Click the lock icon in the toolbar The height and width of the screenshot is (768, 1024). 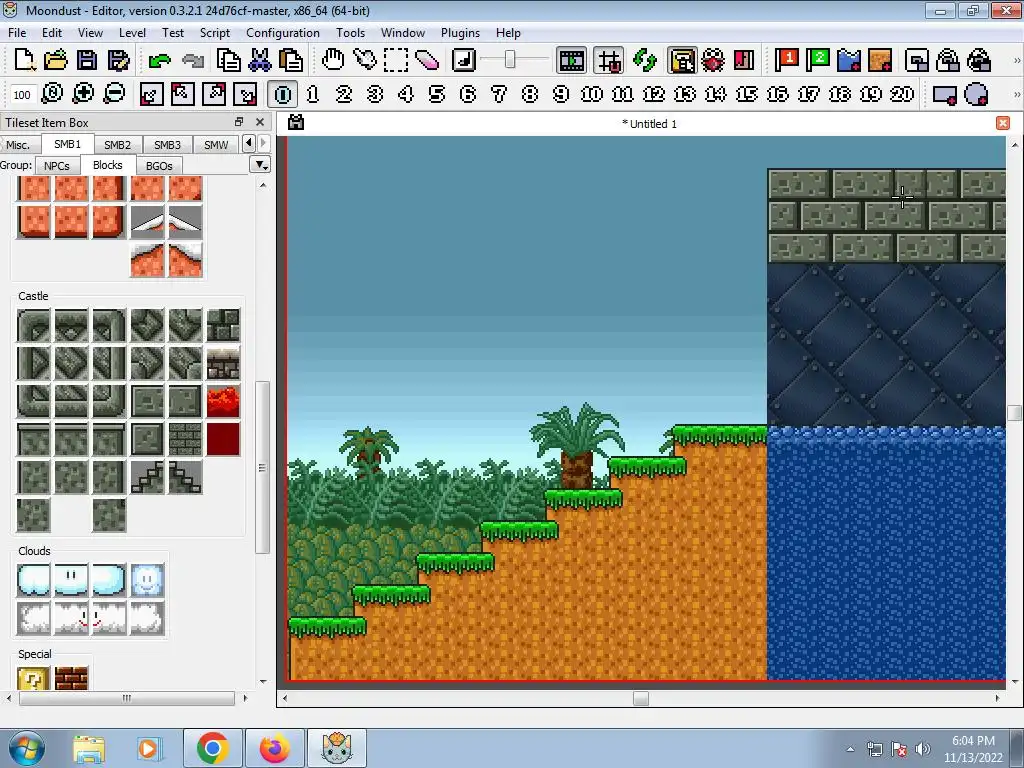click(948, 60)
